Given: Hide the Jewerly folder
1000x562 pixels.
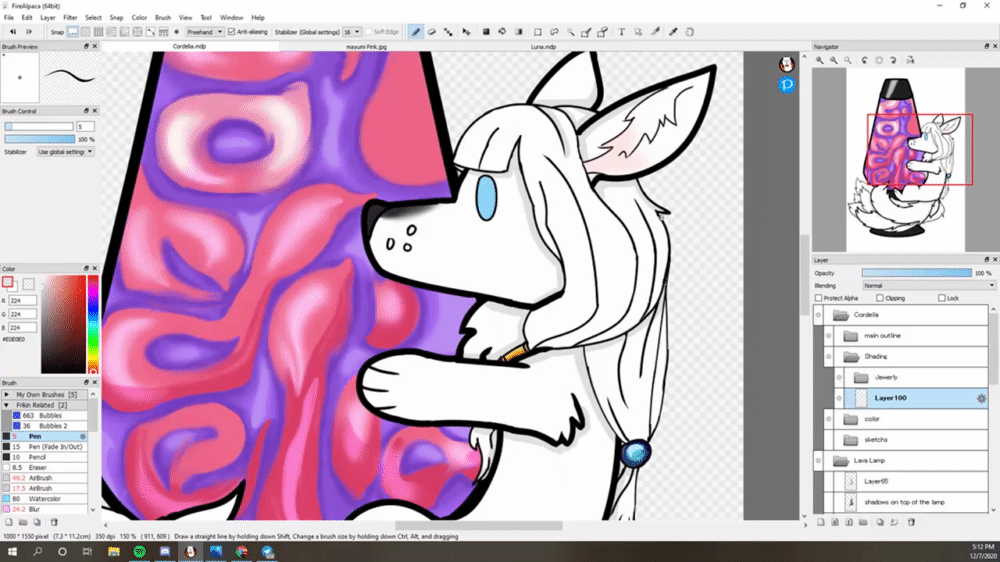Looking at the screenshot, I should click(x=839, y=378).
